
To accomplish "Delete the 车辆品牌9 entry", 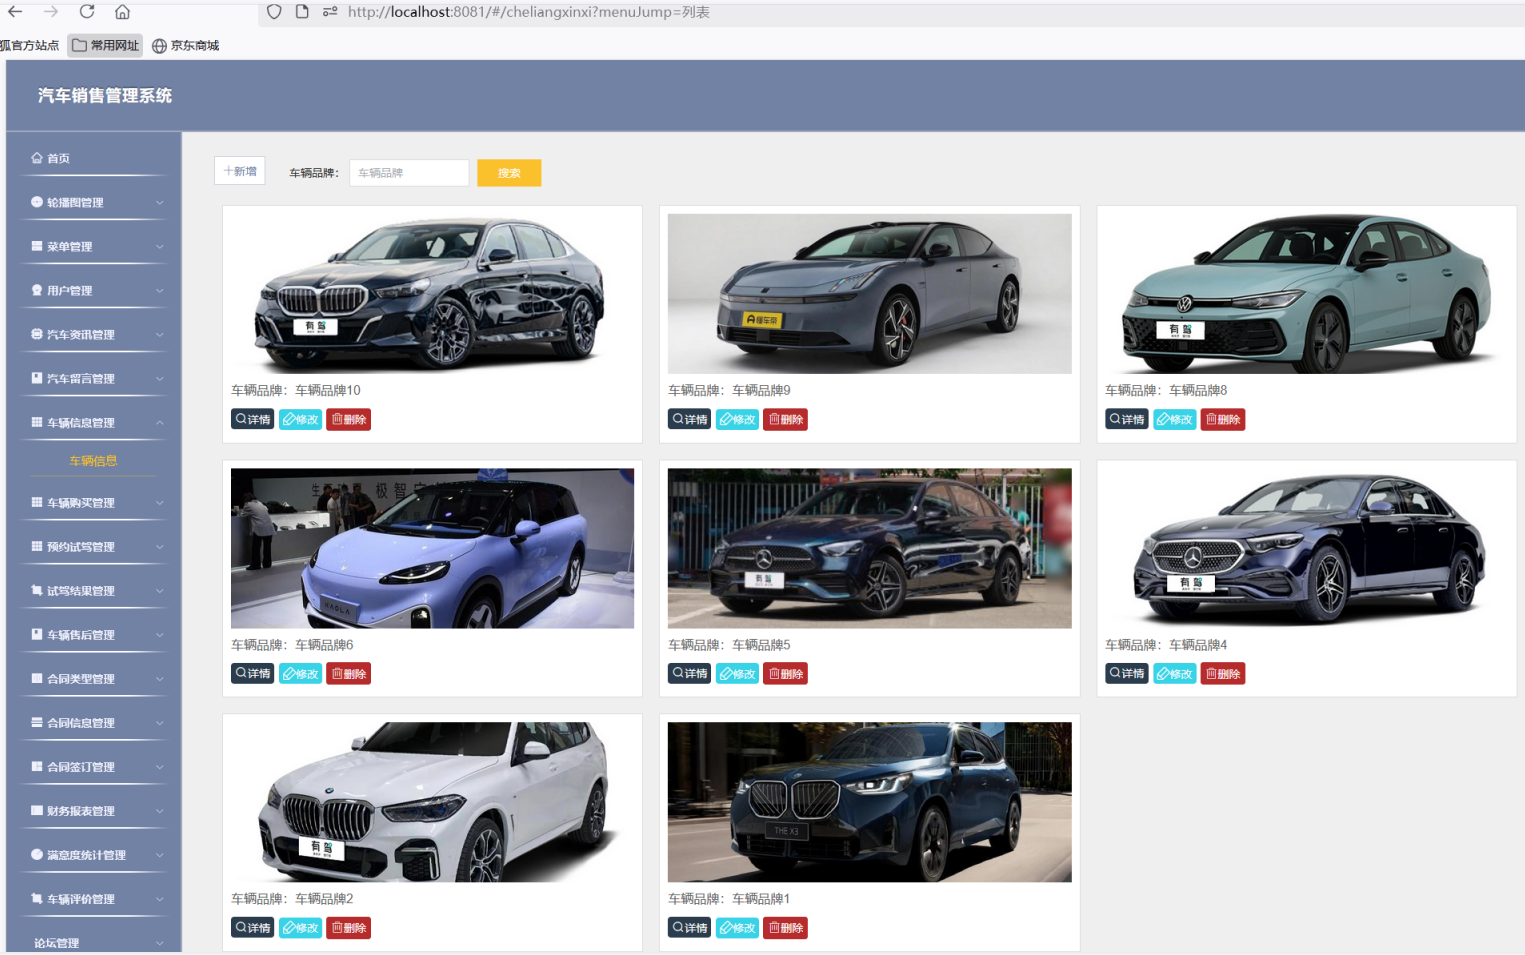I will tap(785, 420).
